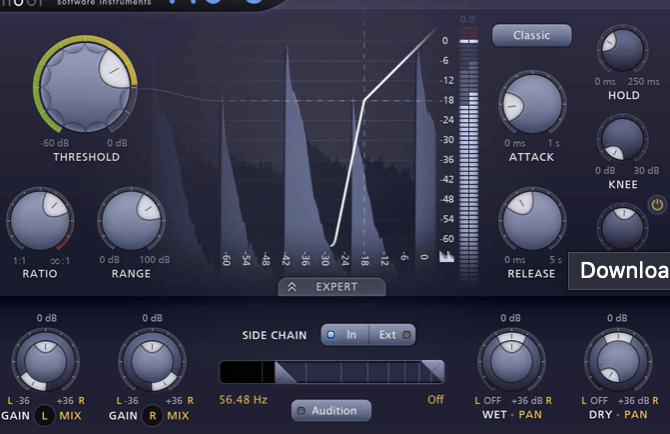The width and height of the screenshot is (670, 434).
Task: Expand the EXPERT panel
Action: coord(332,287)
